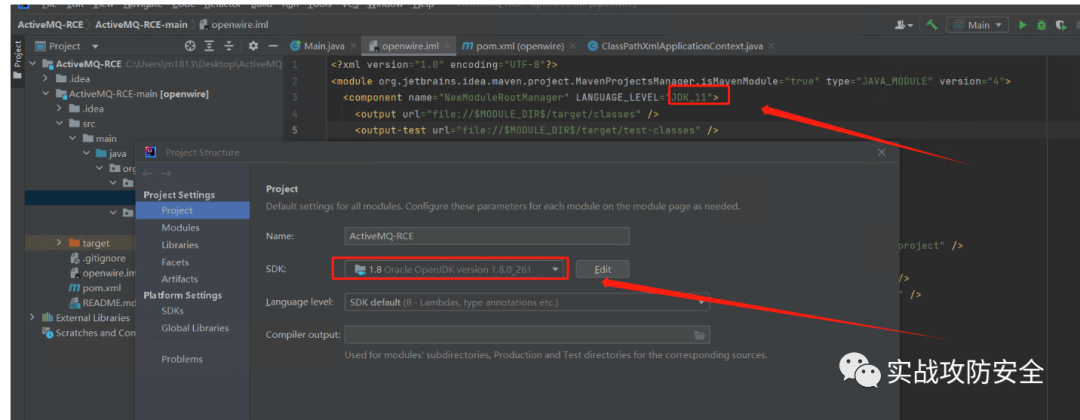Click folder browse icon in Compiler output field
The image size is (1080, 420).
[x=700, y=335]
